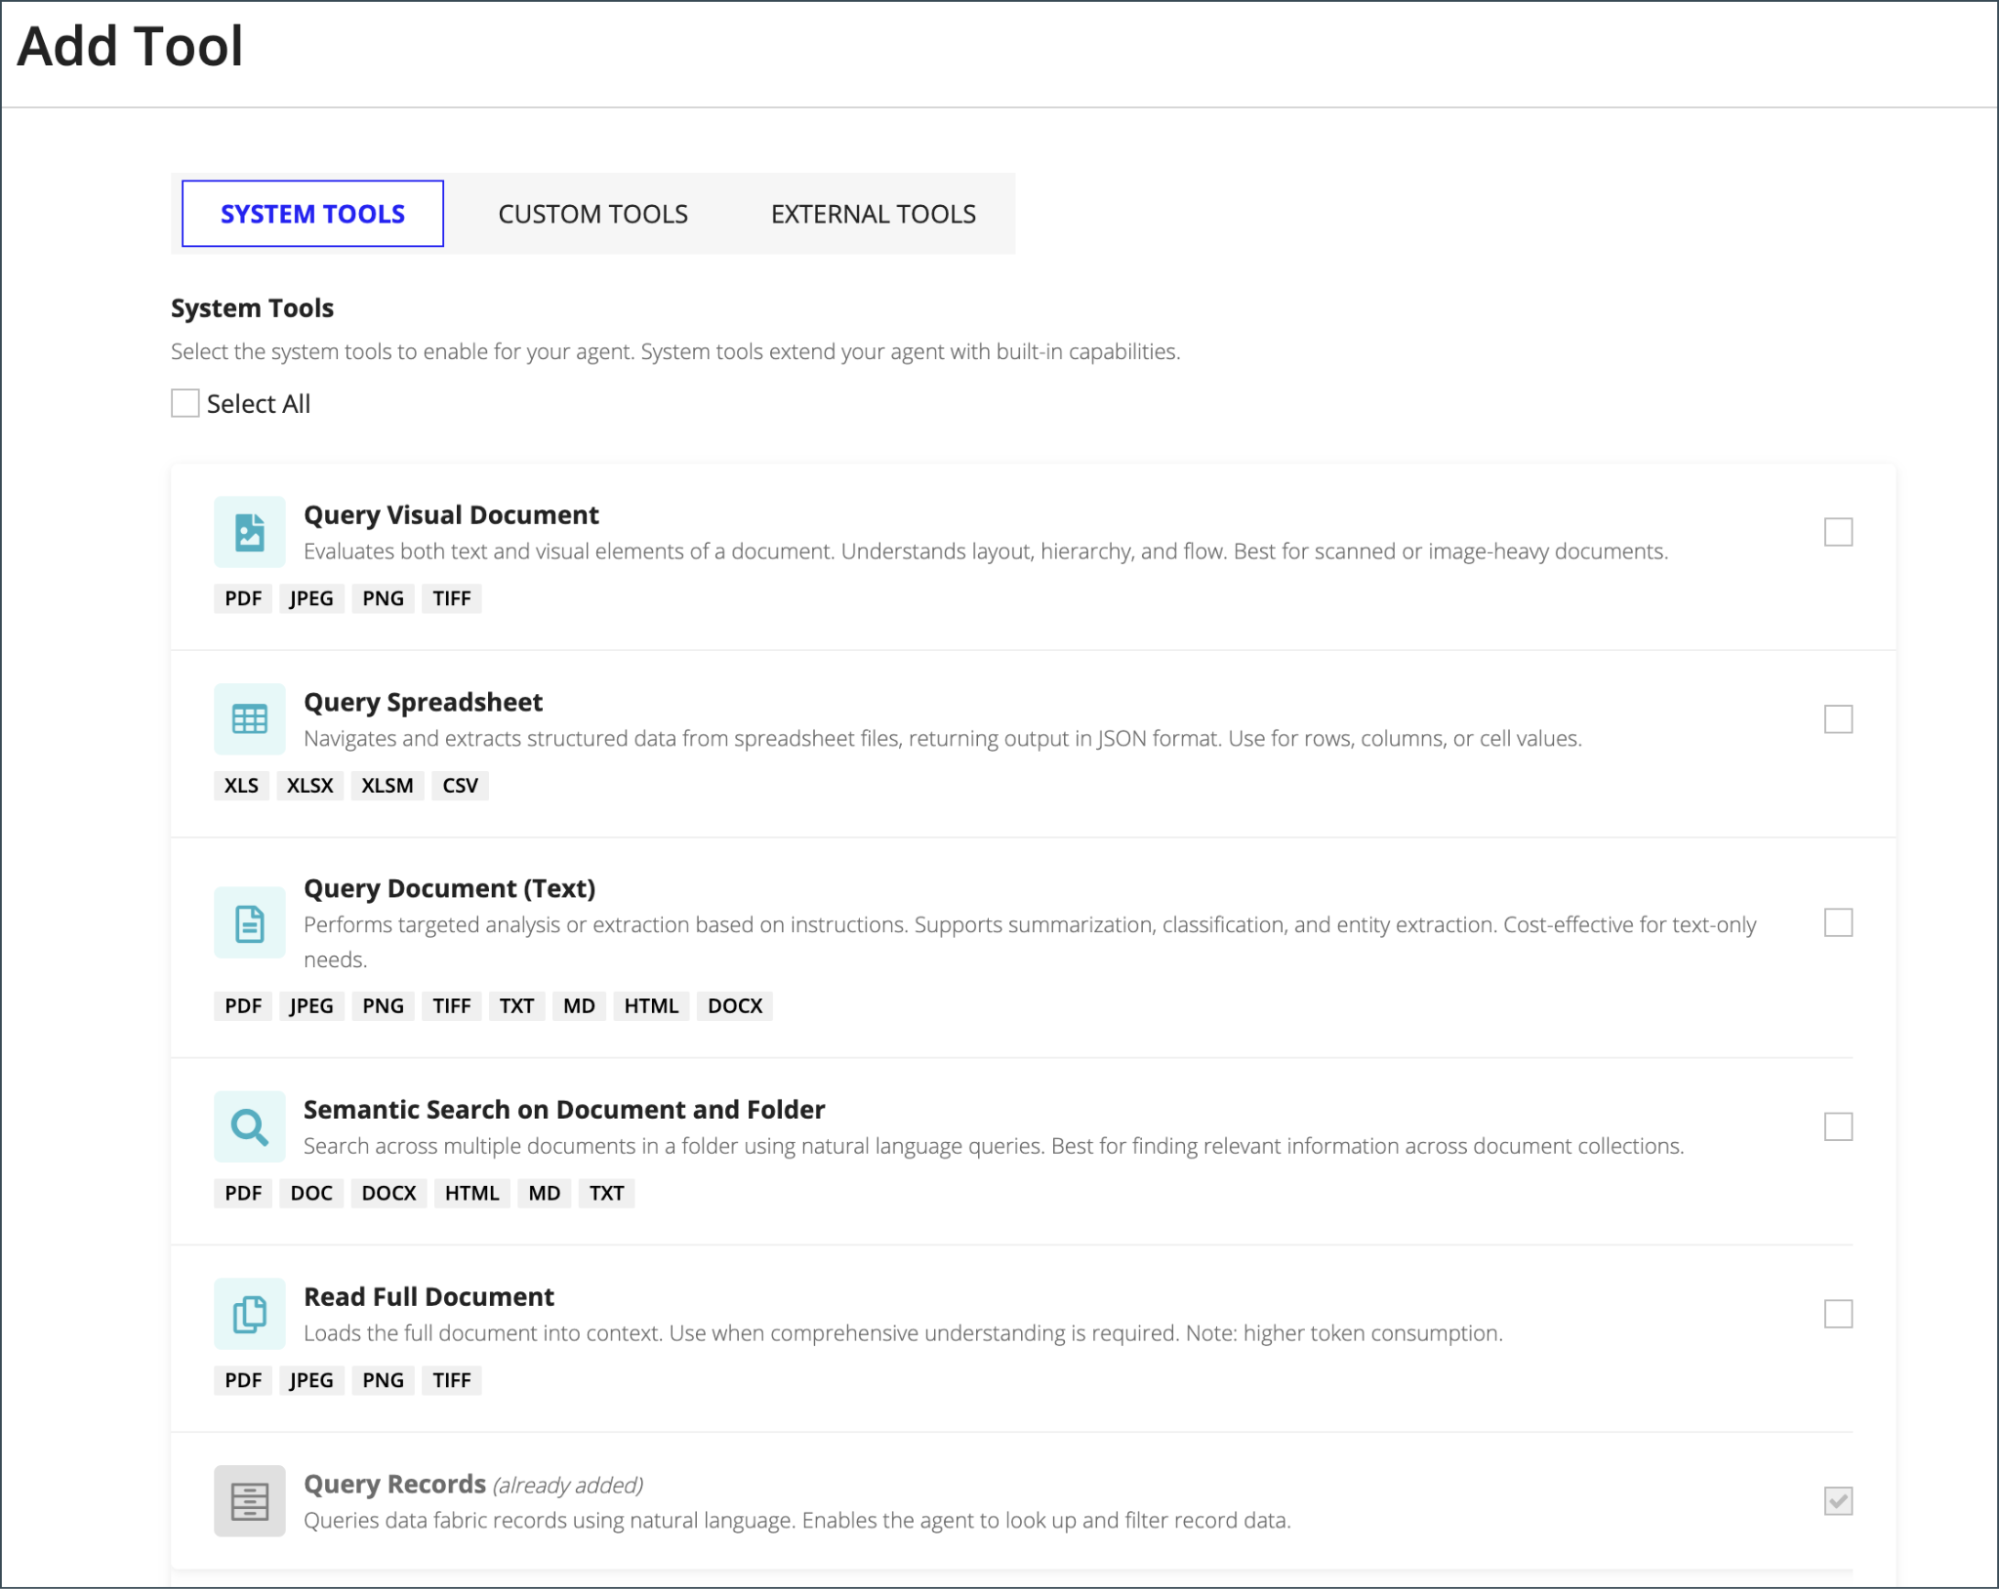Tick the Query Document (Text) checkbox

(x=1838, y=922)
